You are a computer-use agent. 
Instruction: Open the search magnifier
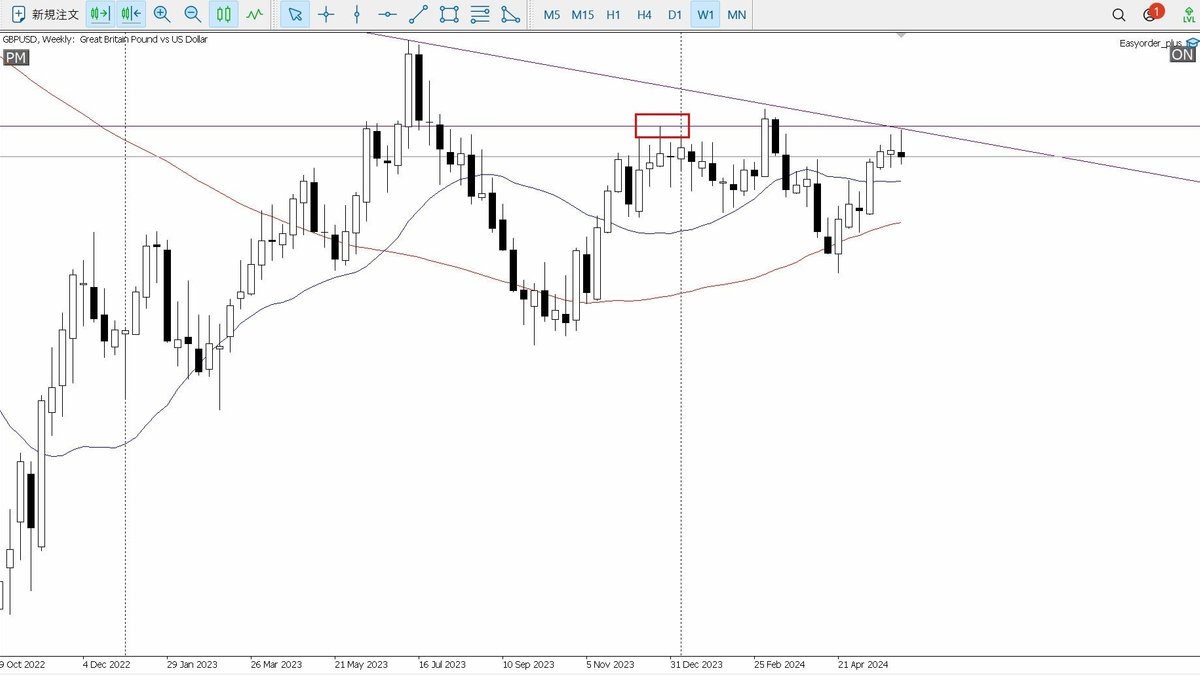(1120, 15)
